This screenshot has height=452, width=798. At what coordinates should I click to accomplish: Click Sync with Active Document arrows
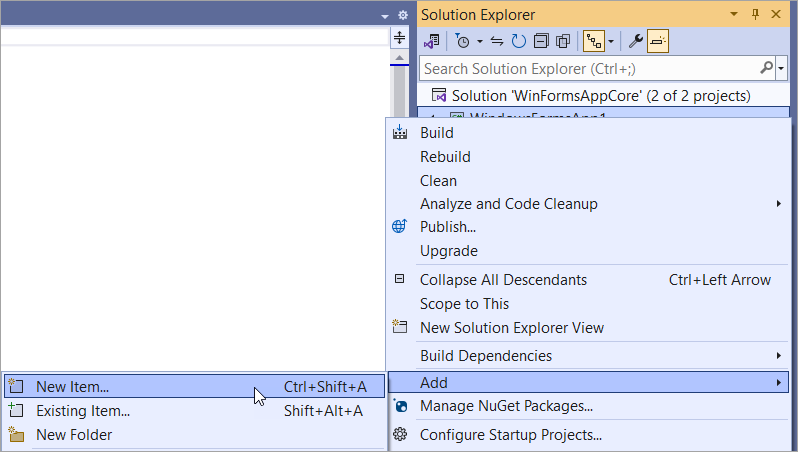497,41
